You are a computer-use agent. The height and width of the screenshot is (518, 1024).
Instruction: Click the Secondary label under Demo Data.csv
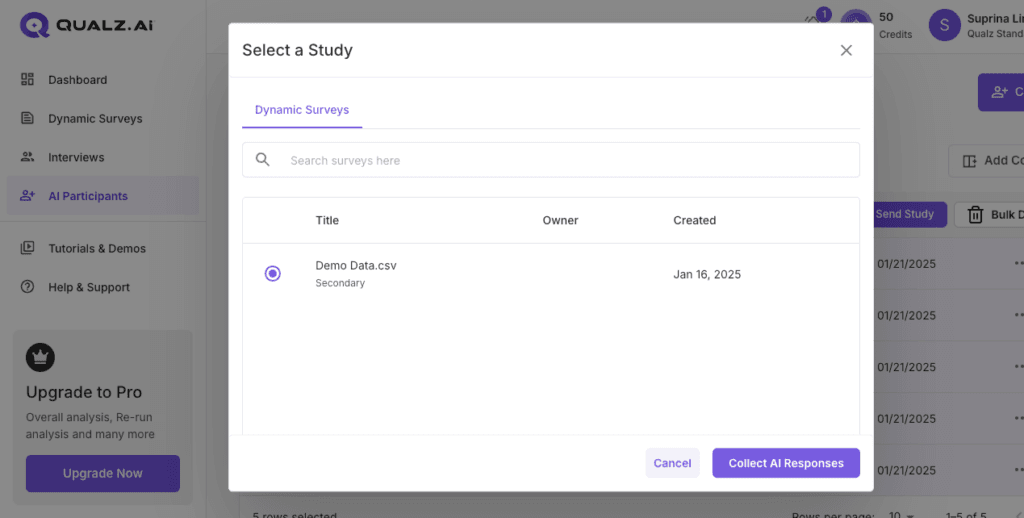(x=340, y=283)
